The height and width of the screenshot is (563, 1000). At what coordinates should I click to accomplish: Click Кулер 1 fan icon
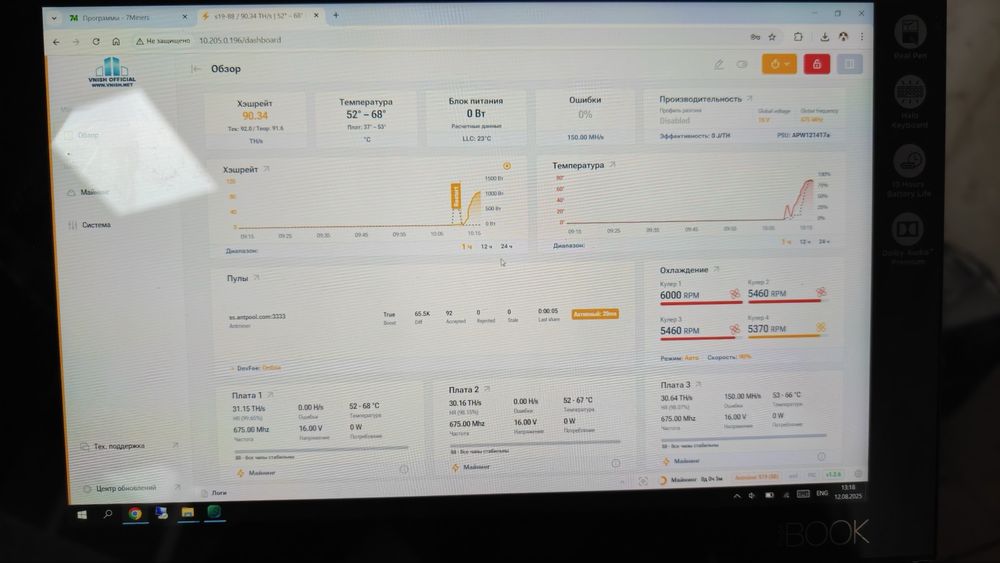click(x=735, y=293)
